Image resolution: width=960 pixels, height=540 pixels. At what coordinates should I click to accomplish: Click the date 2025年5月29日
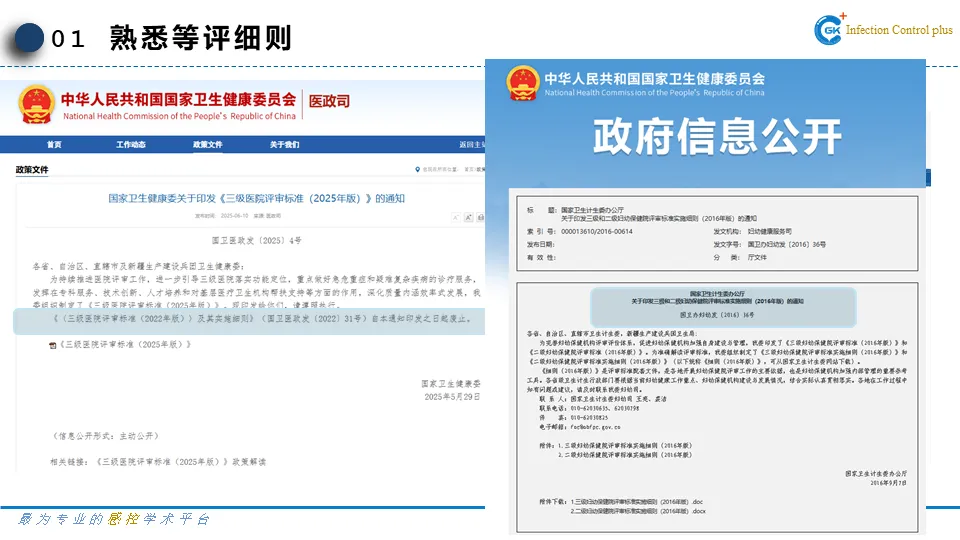pos(452,397)
